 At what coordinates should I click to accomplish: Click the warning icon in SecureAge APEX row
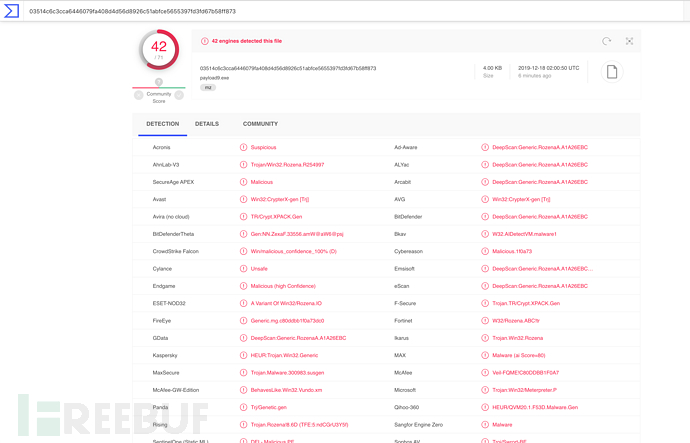[x=243, y=182]
